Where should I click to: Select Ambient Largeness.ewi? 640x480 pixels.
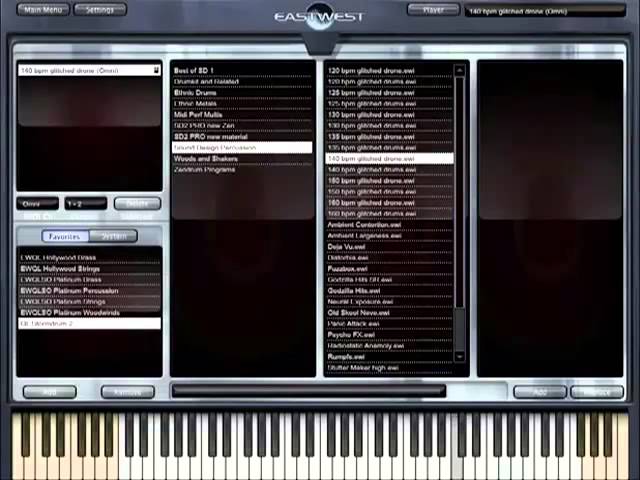click(389, 236)
